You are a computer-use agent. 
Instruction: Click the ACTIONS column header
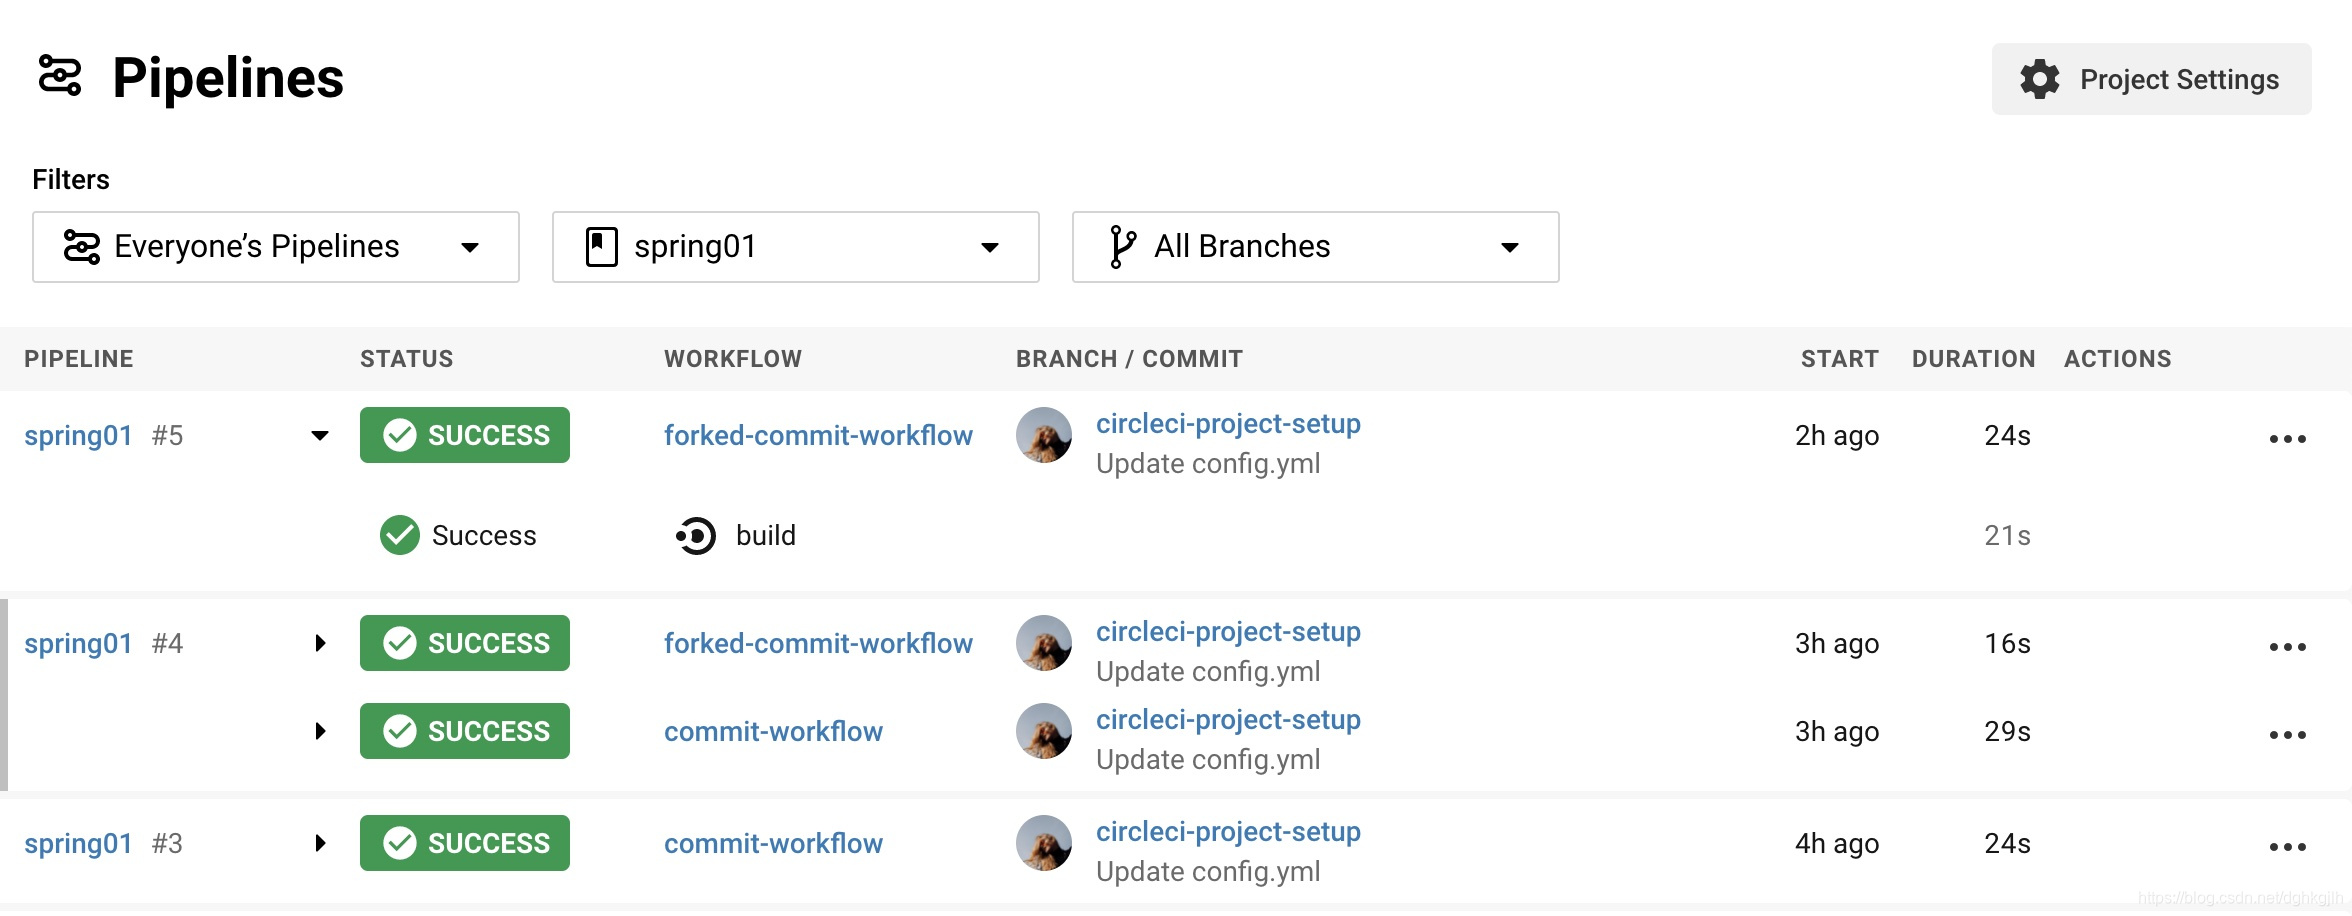pyautogui.click(x=2118, y=359)
